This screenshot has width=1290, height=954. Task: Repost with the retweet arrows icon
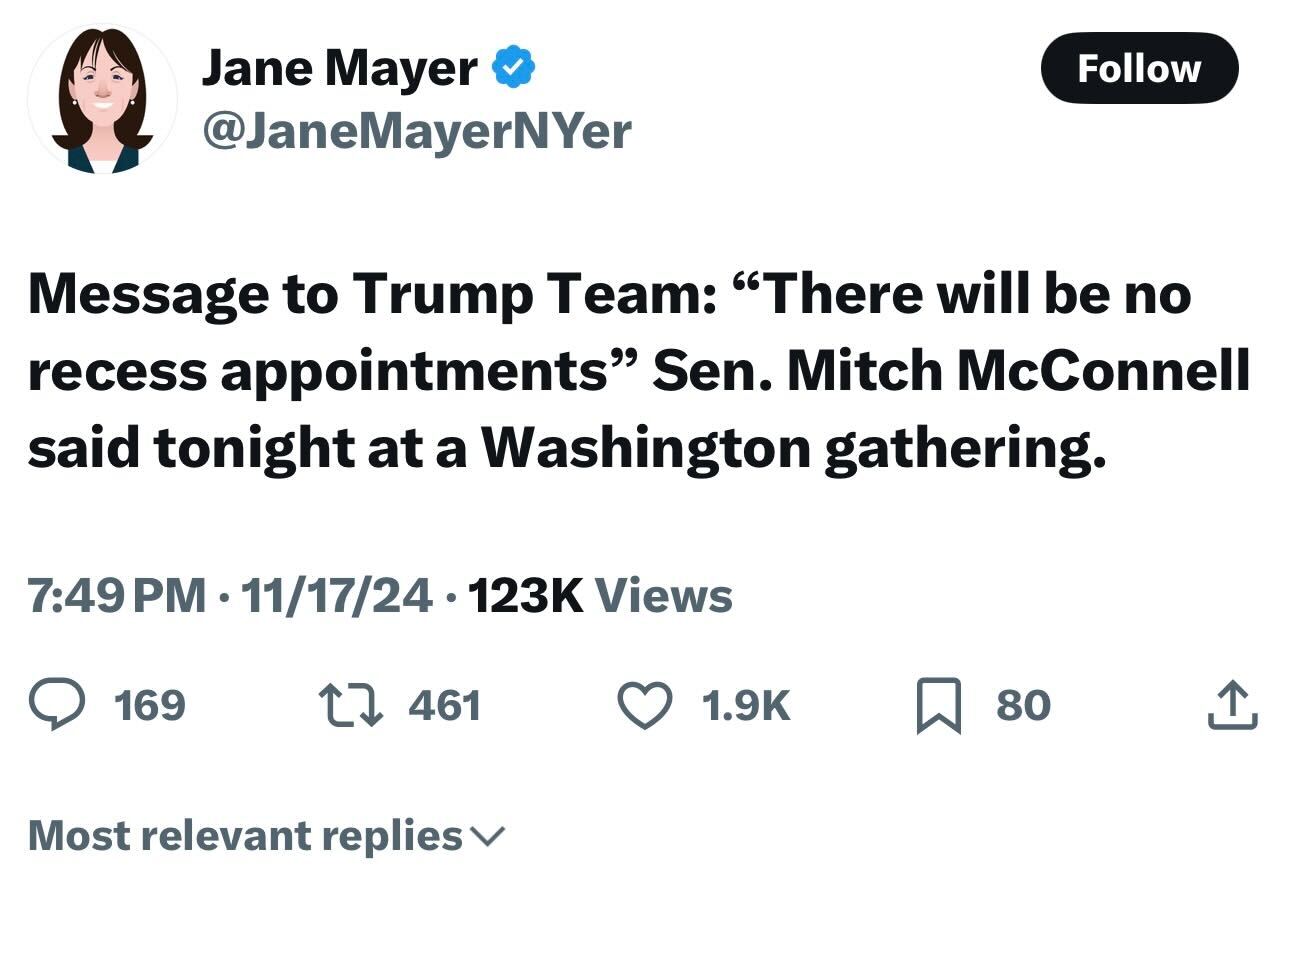[x=350, y=705]
